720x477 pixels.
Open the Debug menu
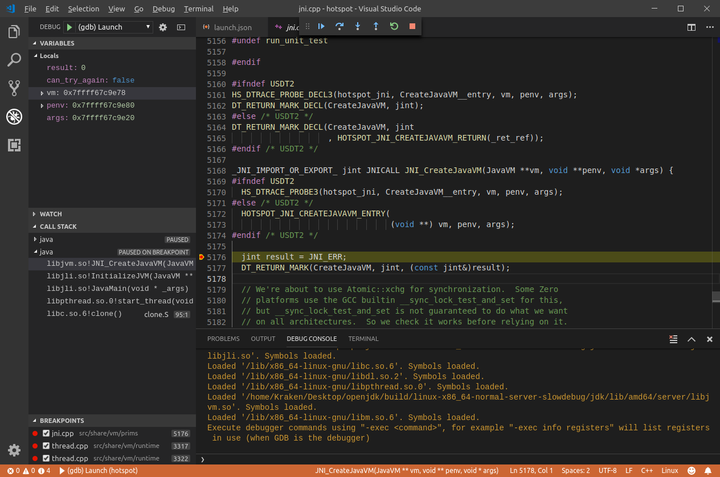tap(163, 9)
